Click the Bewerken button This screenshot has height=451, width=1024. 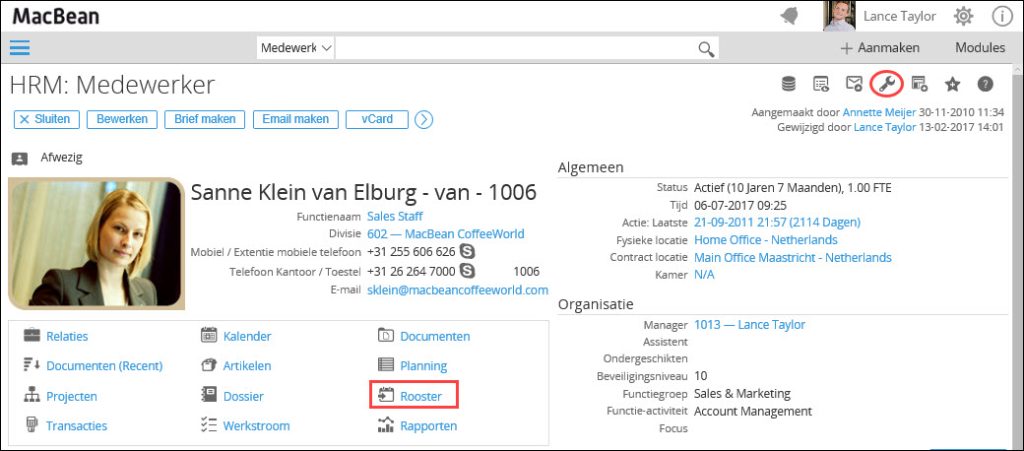[x=122, y=119]
